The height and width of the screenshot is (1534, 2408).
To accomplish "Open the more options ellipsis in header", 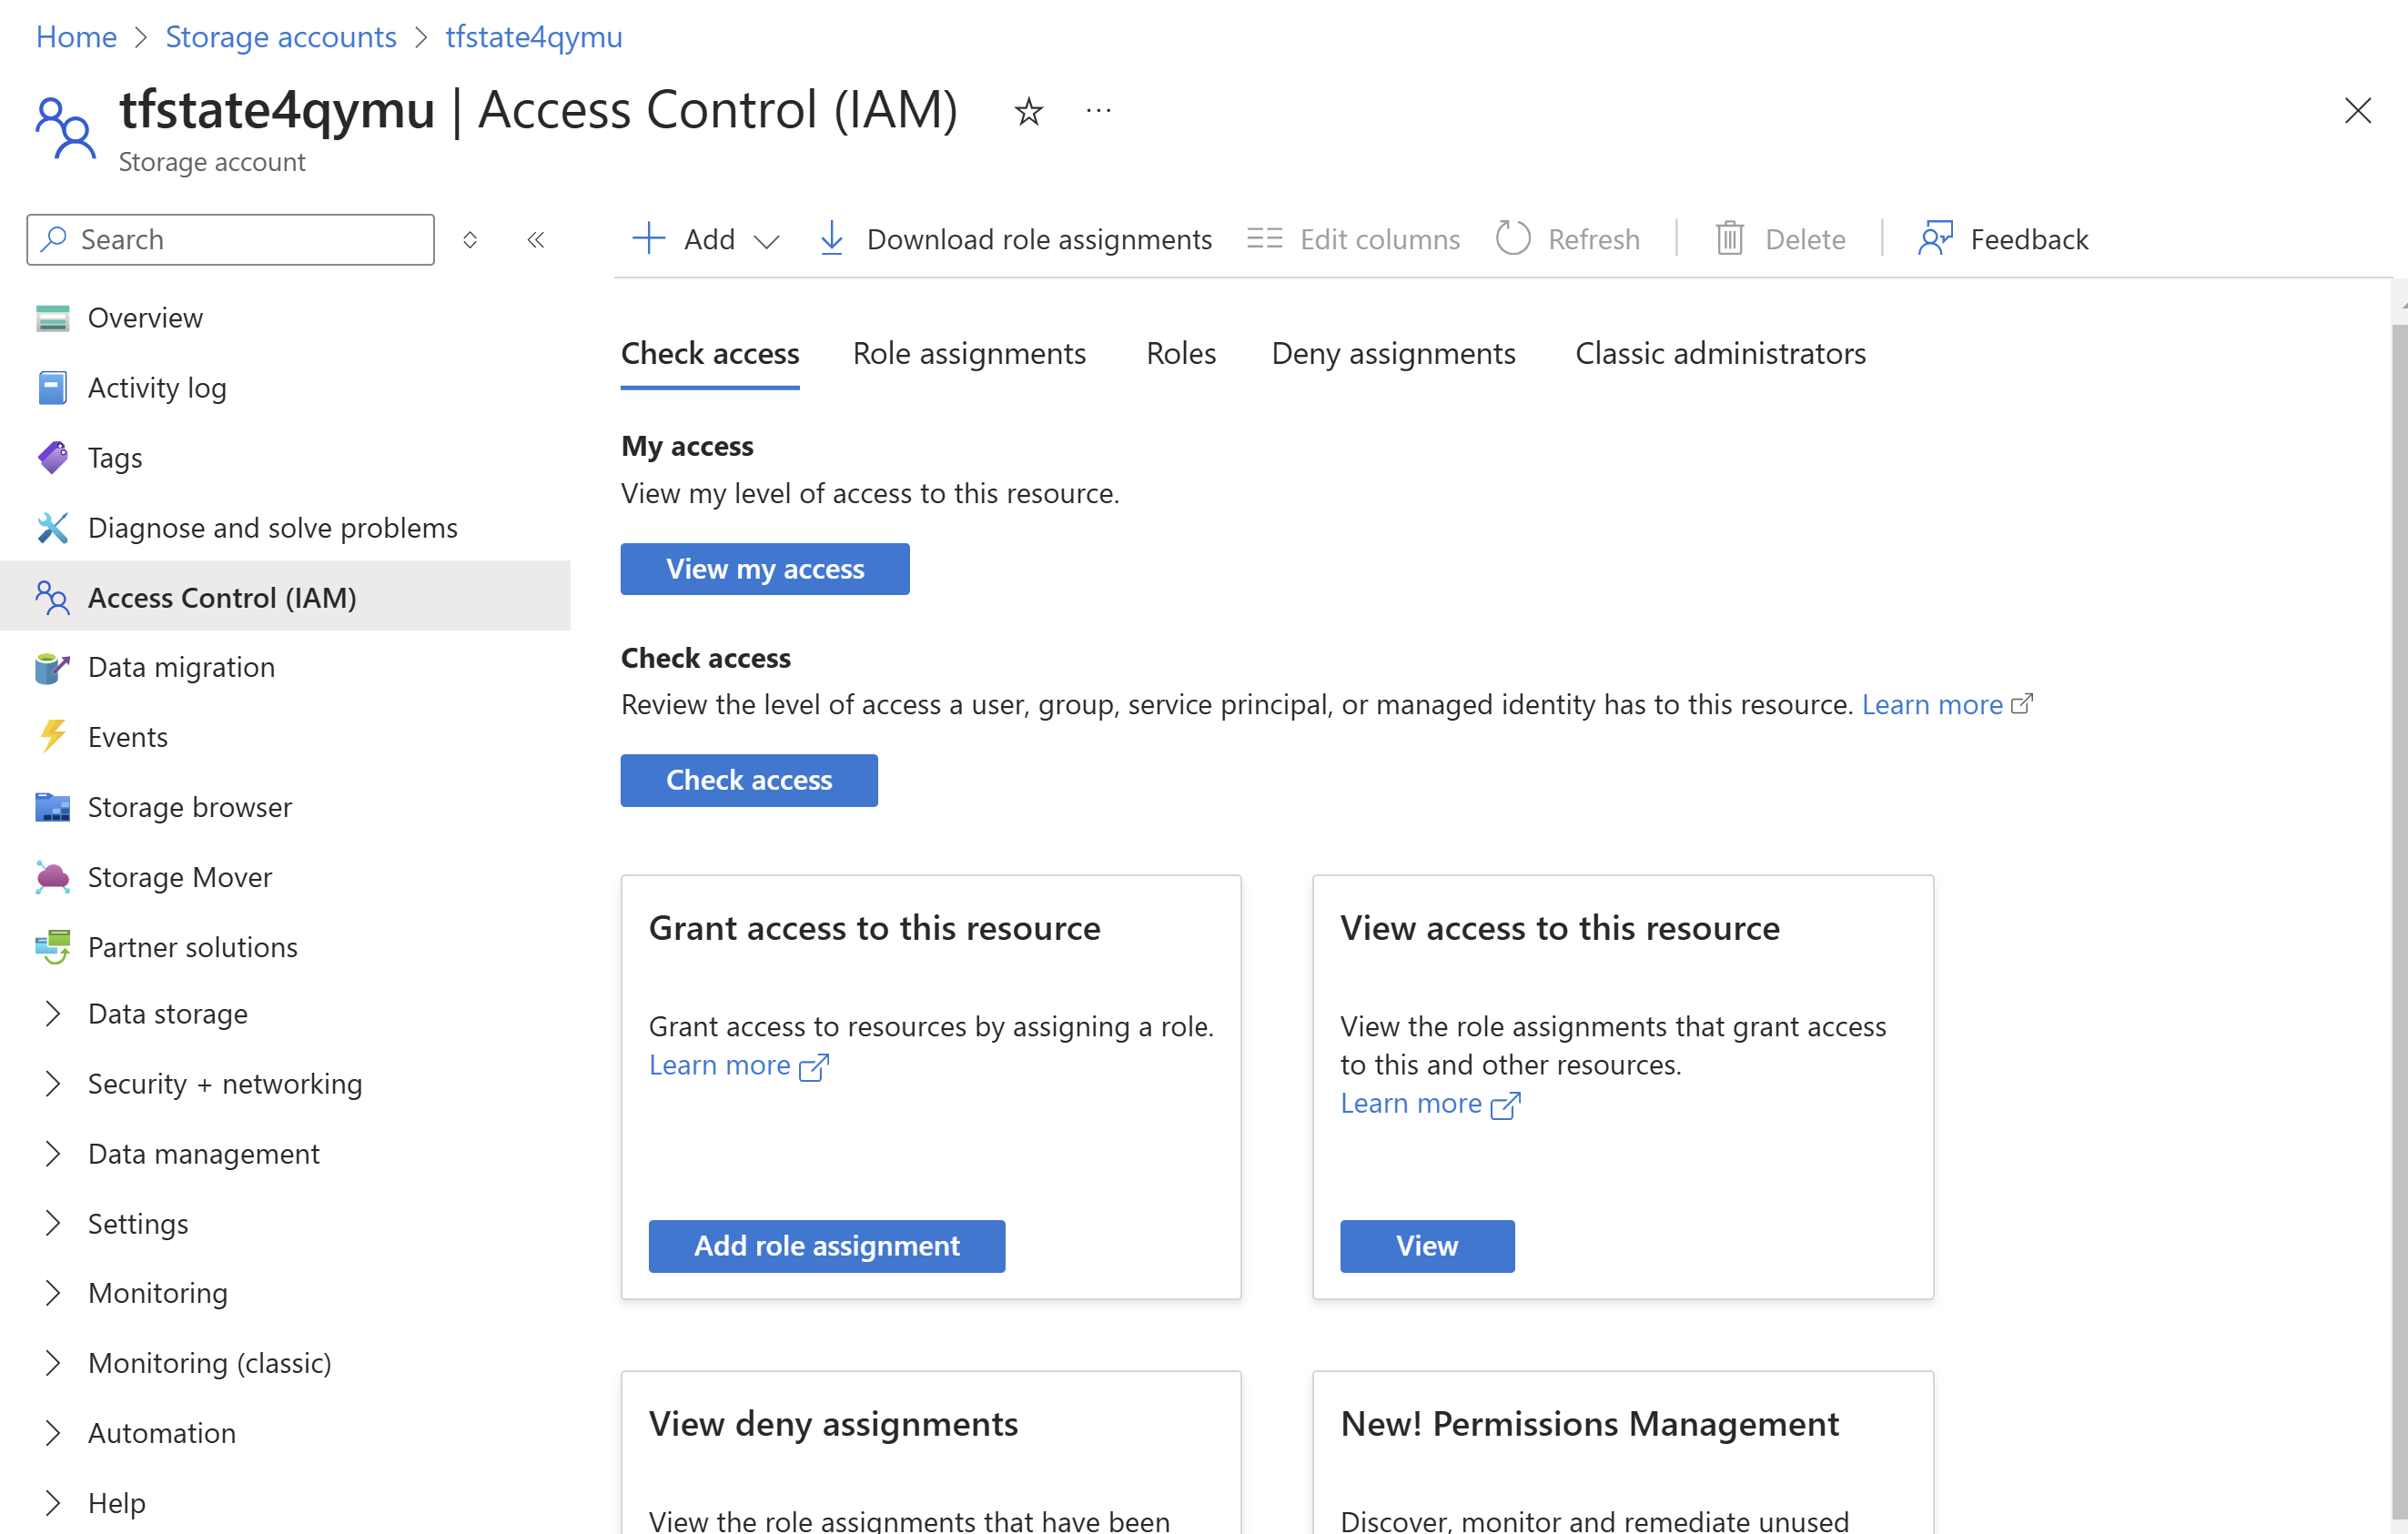I will tap(1098, 111).
